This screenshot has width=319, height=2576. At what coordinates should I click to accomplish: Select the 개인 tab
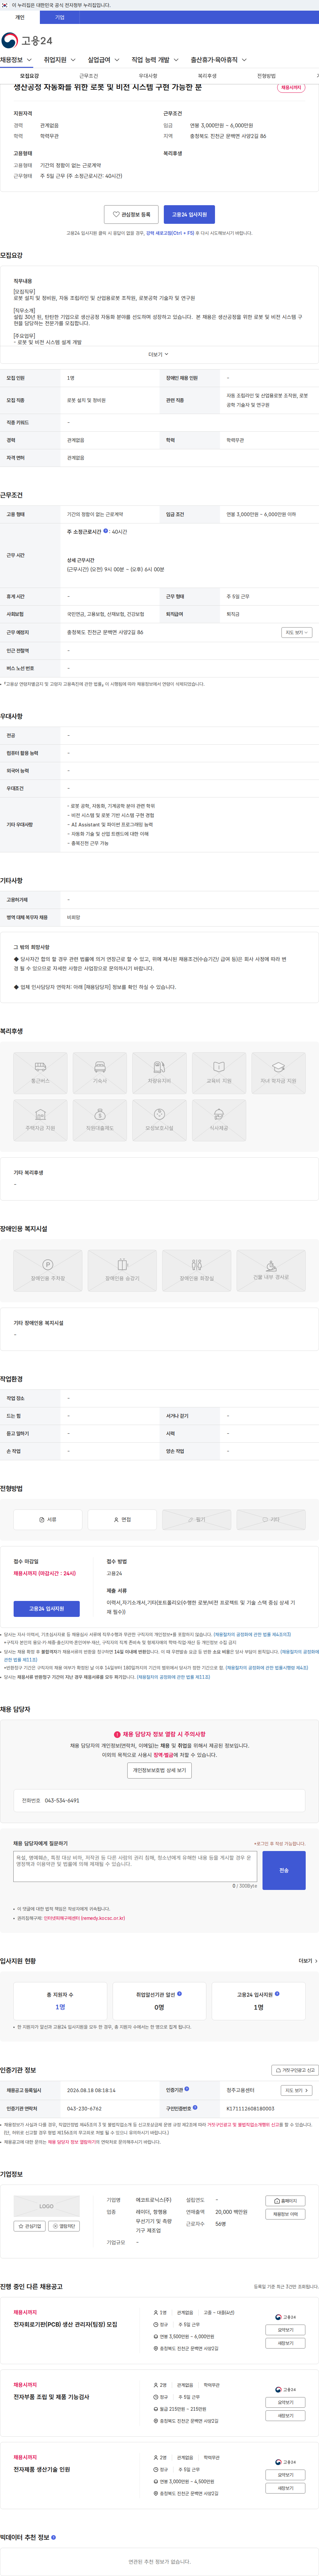click(20, 17)
